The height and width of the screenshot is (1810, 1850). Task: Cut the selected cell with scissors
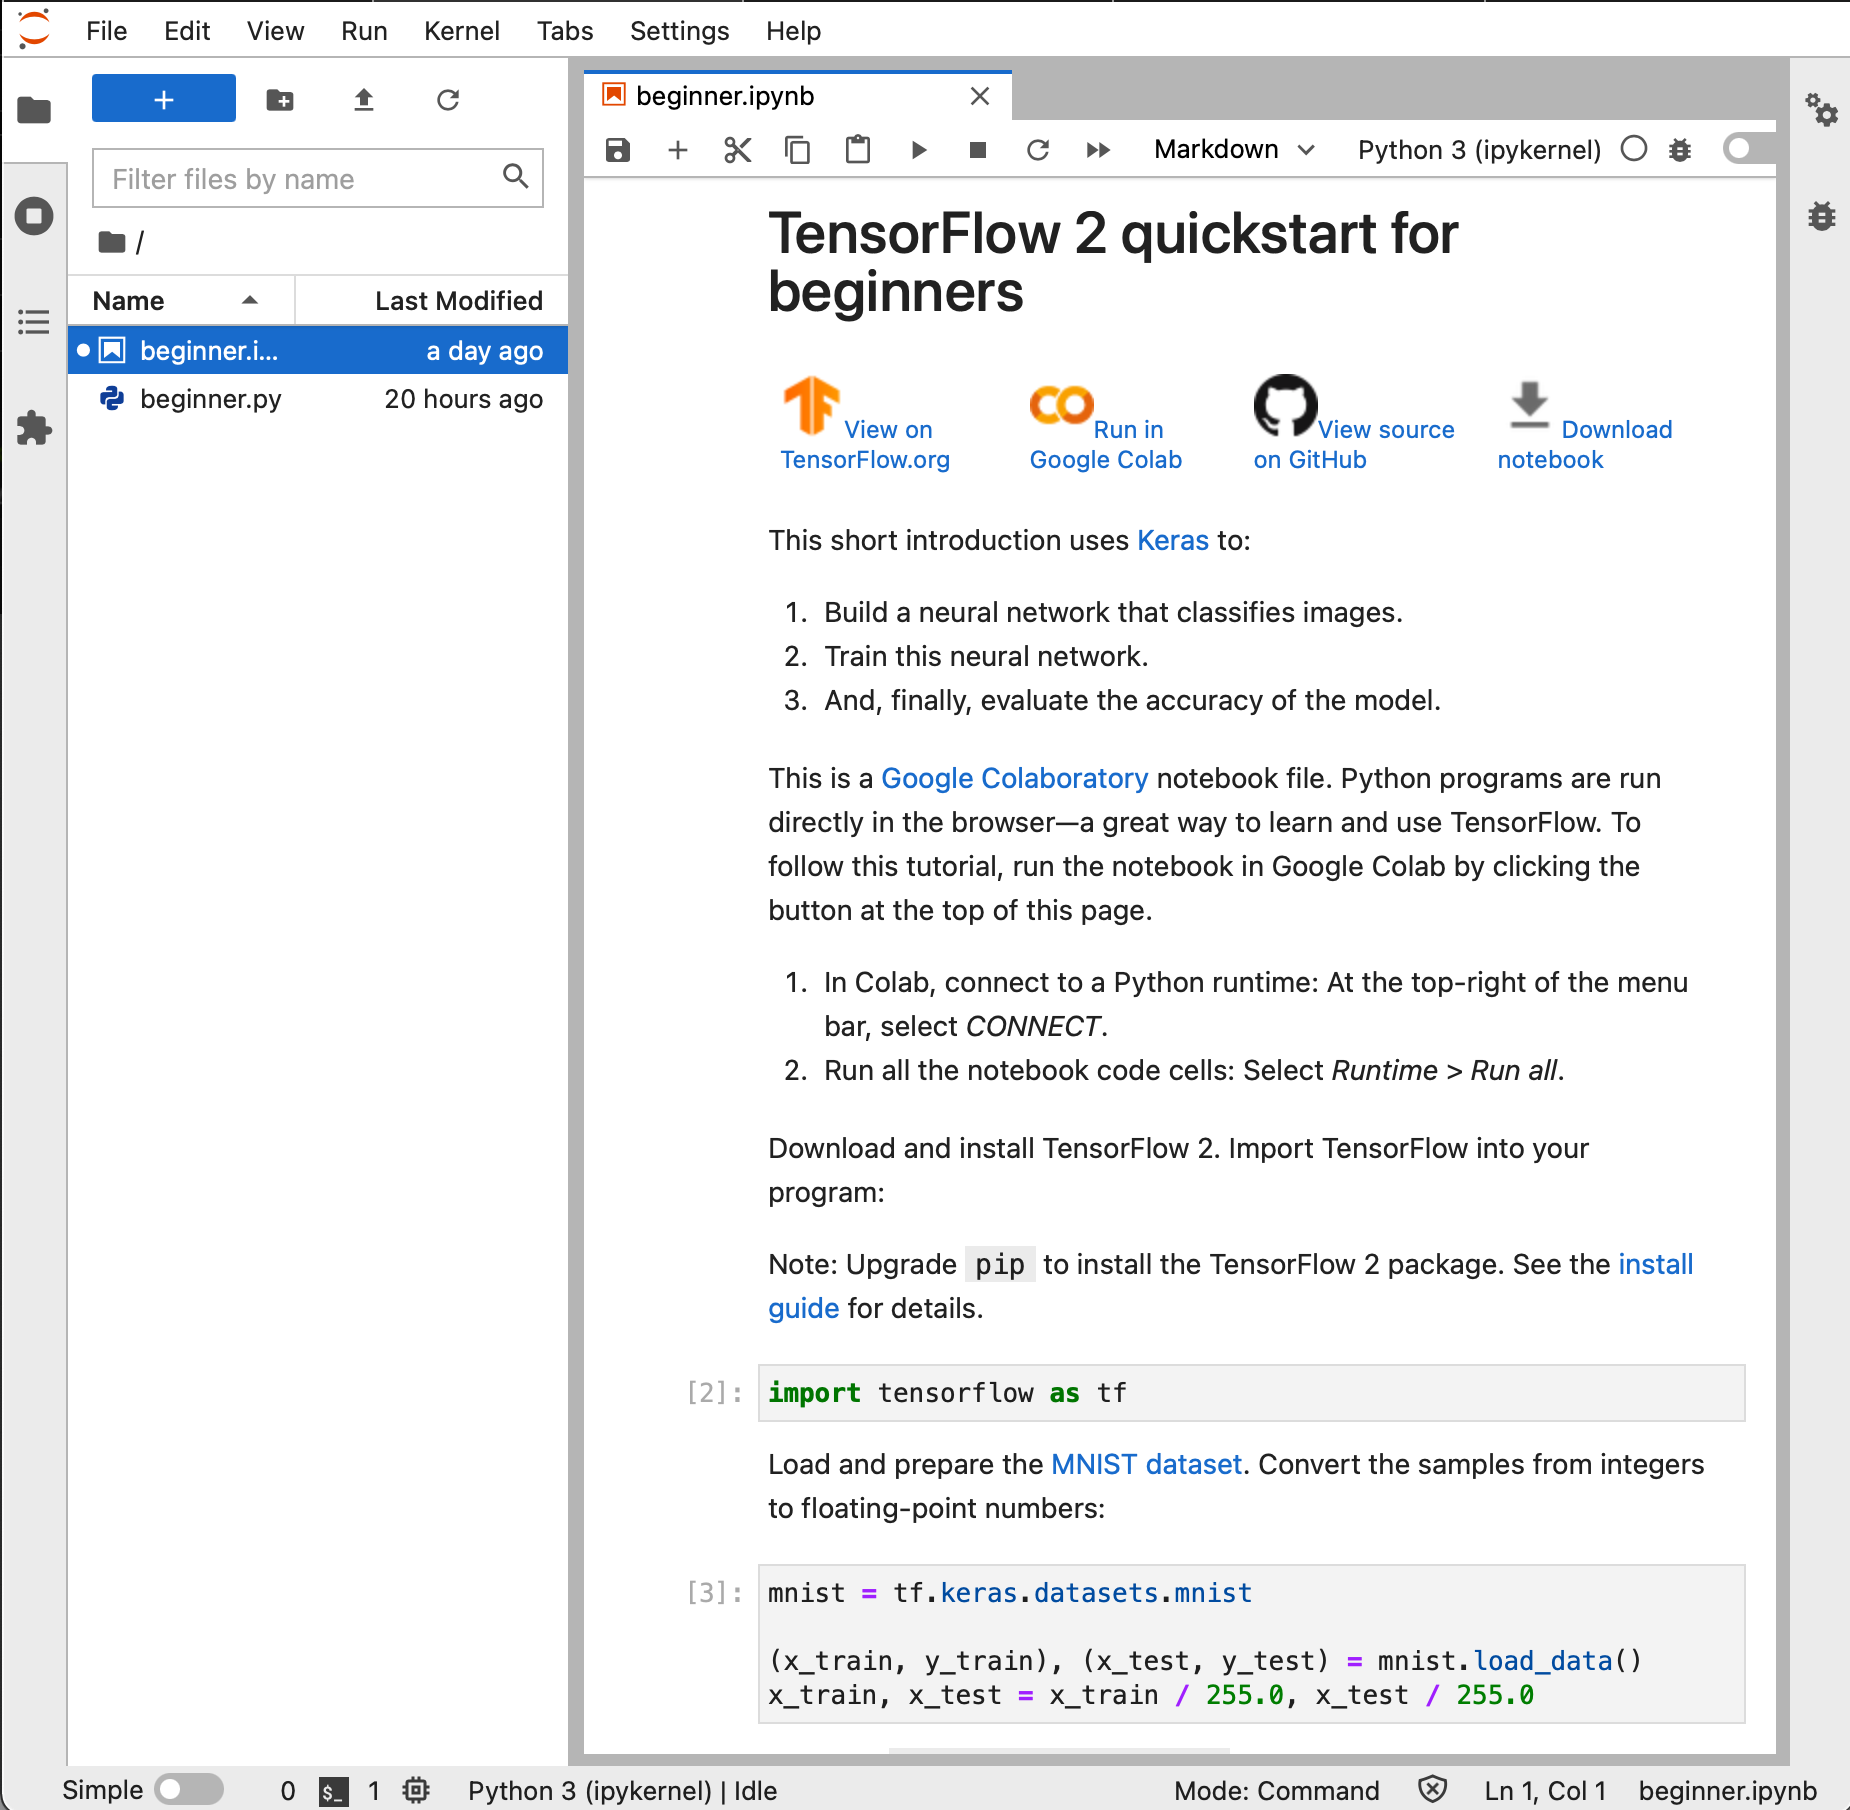coord(738,150)
